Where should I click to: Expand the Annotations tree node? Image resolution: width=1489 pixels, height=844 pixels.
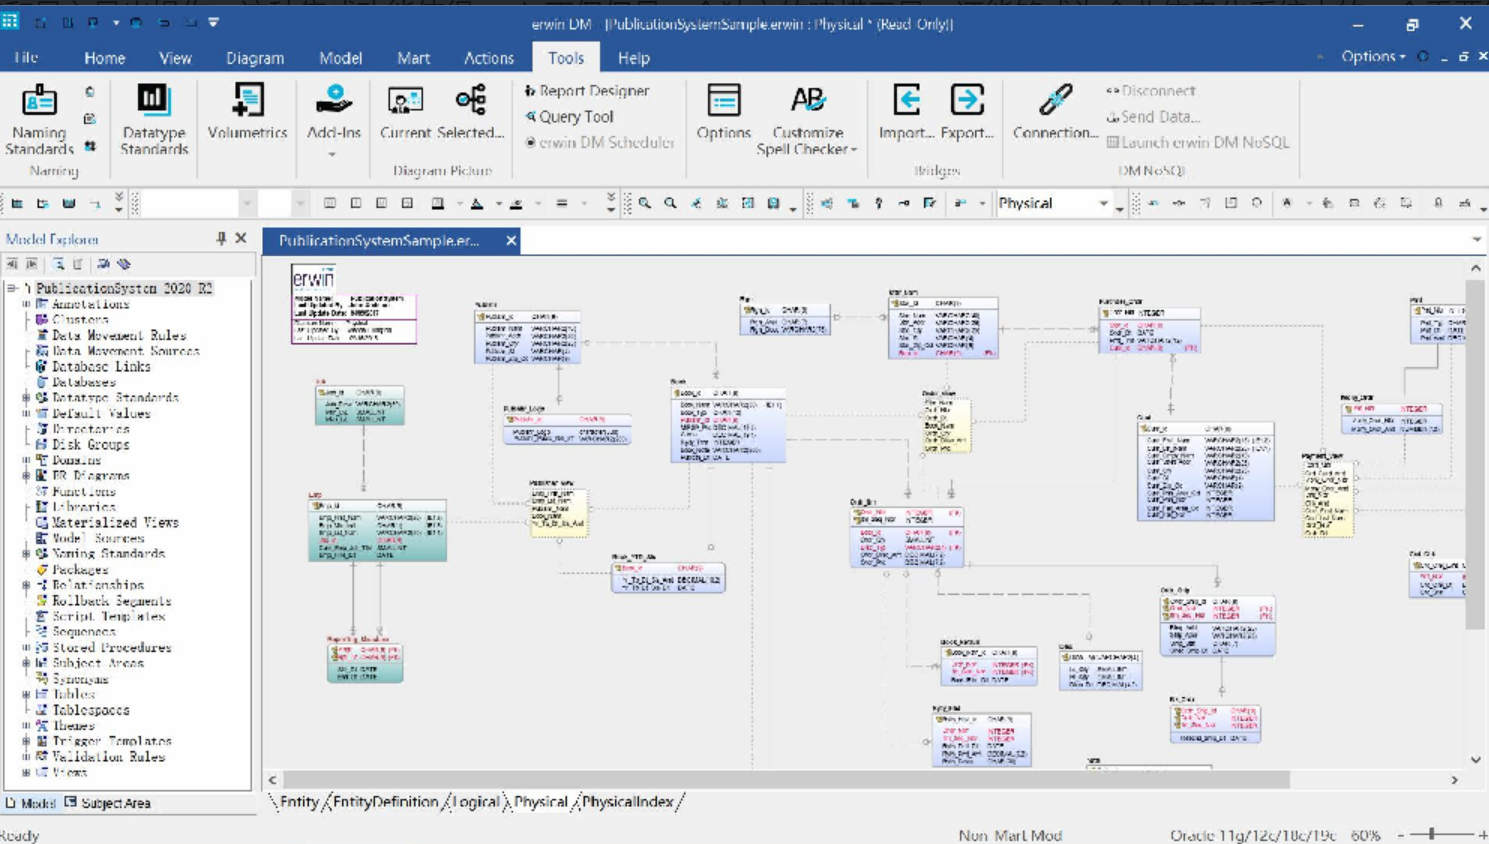coord(27,304)
